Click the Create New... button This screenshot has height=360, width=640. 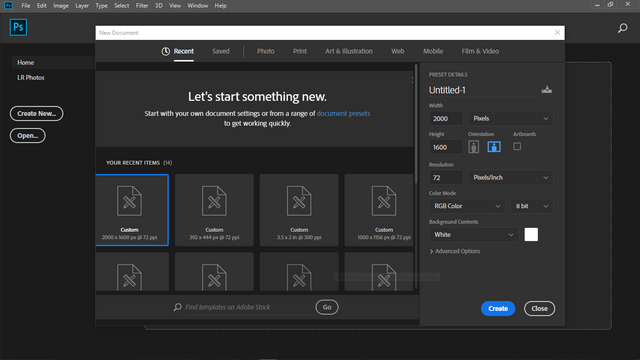[x=36, y=113]
